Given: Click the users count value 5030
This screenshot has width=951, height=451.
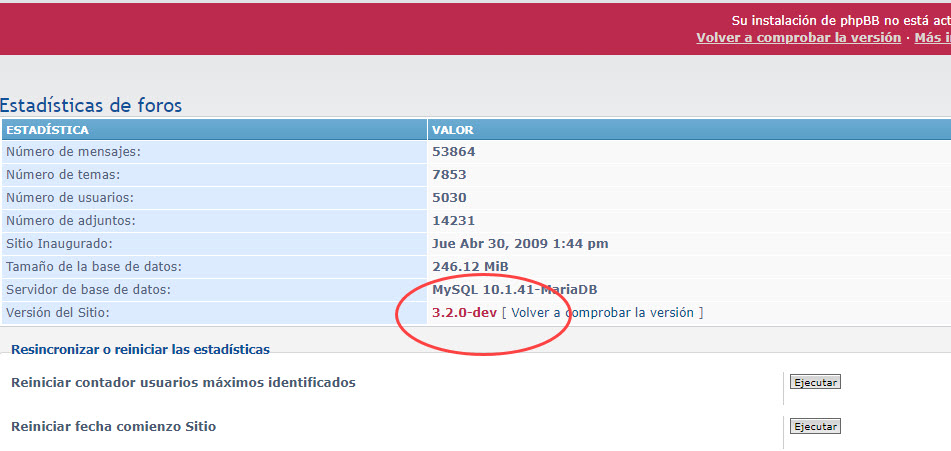Looking at the screenshot, I should pos(449,198).
